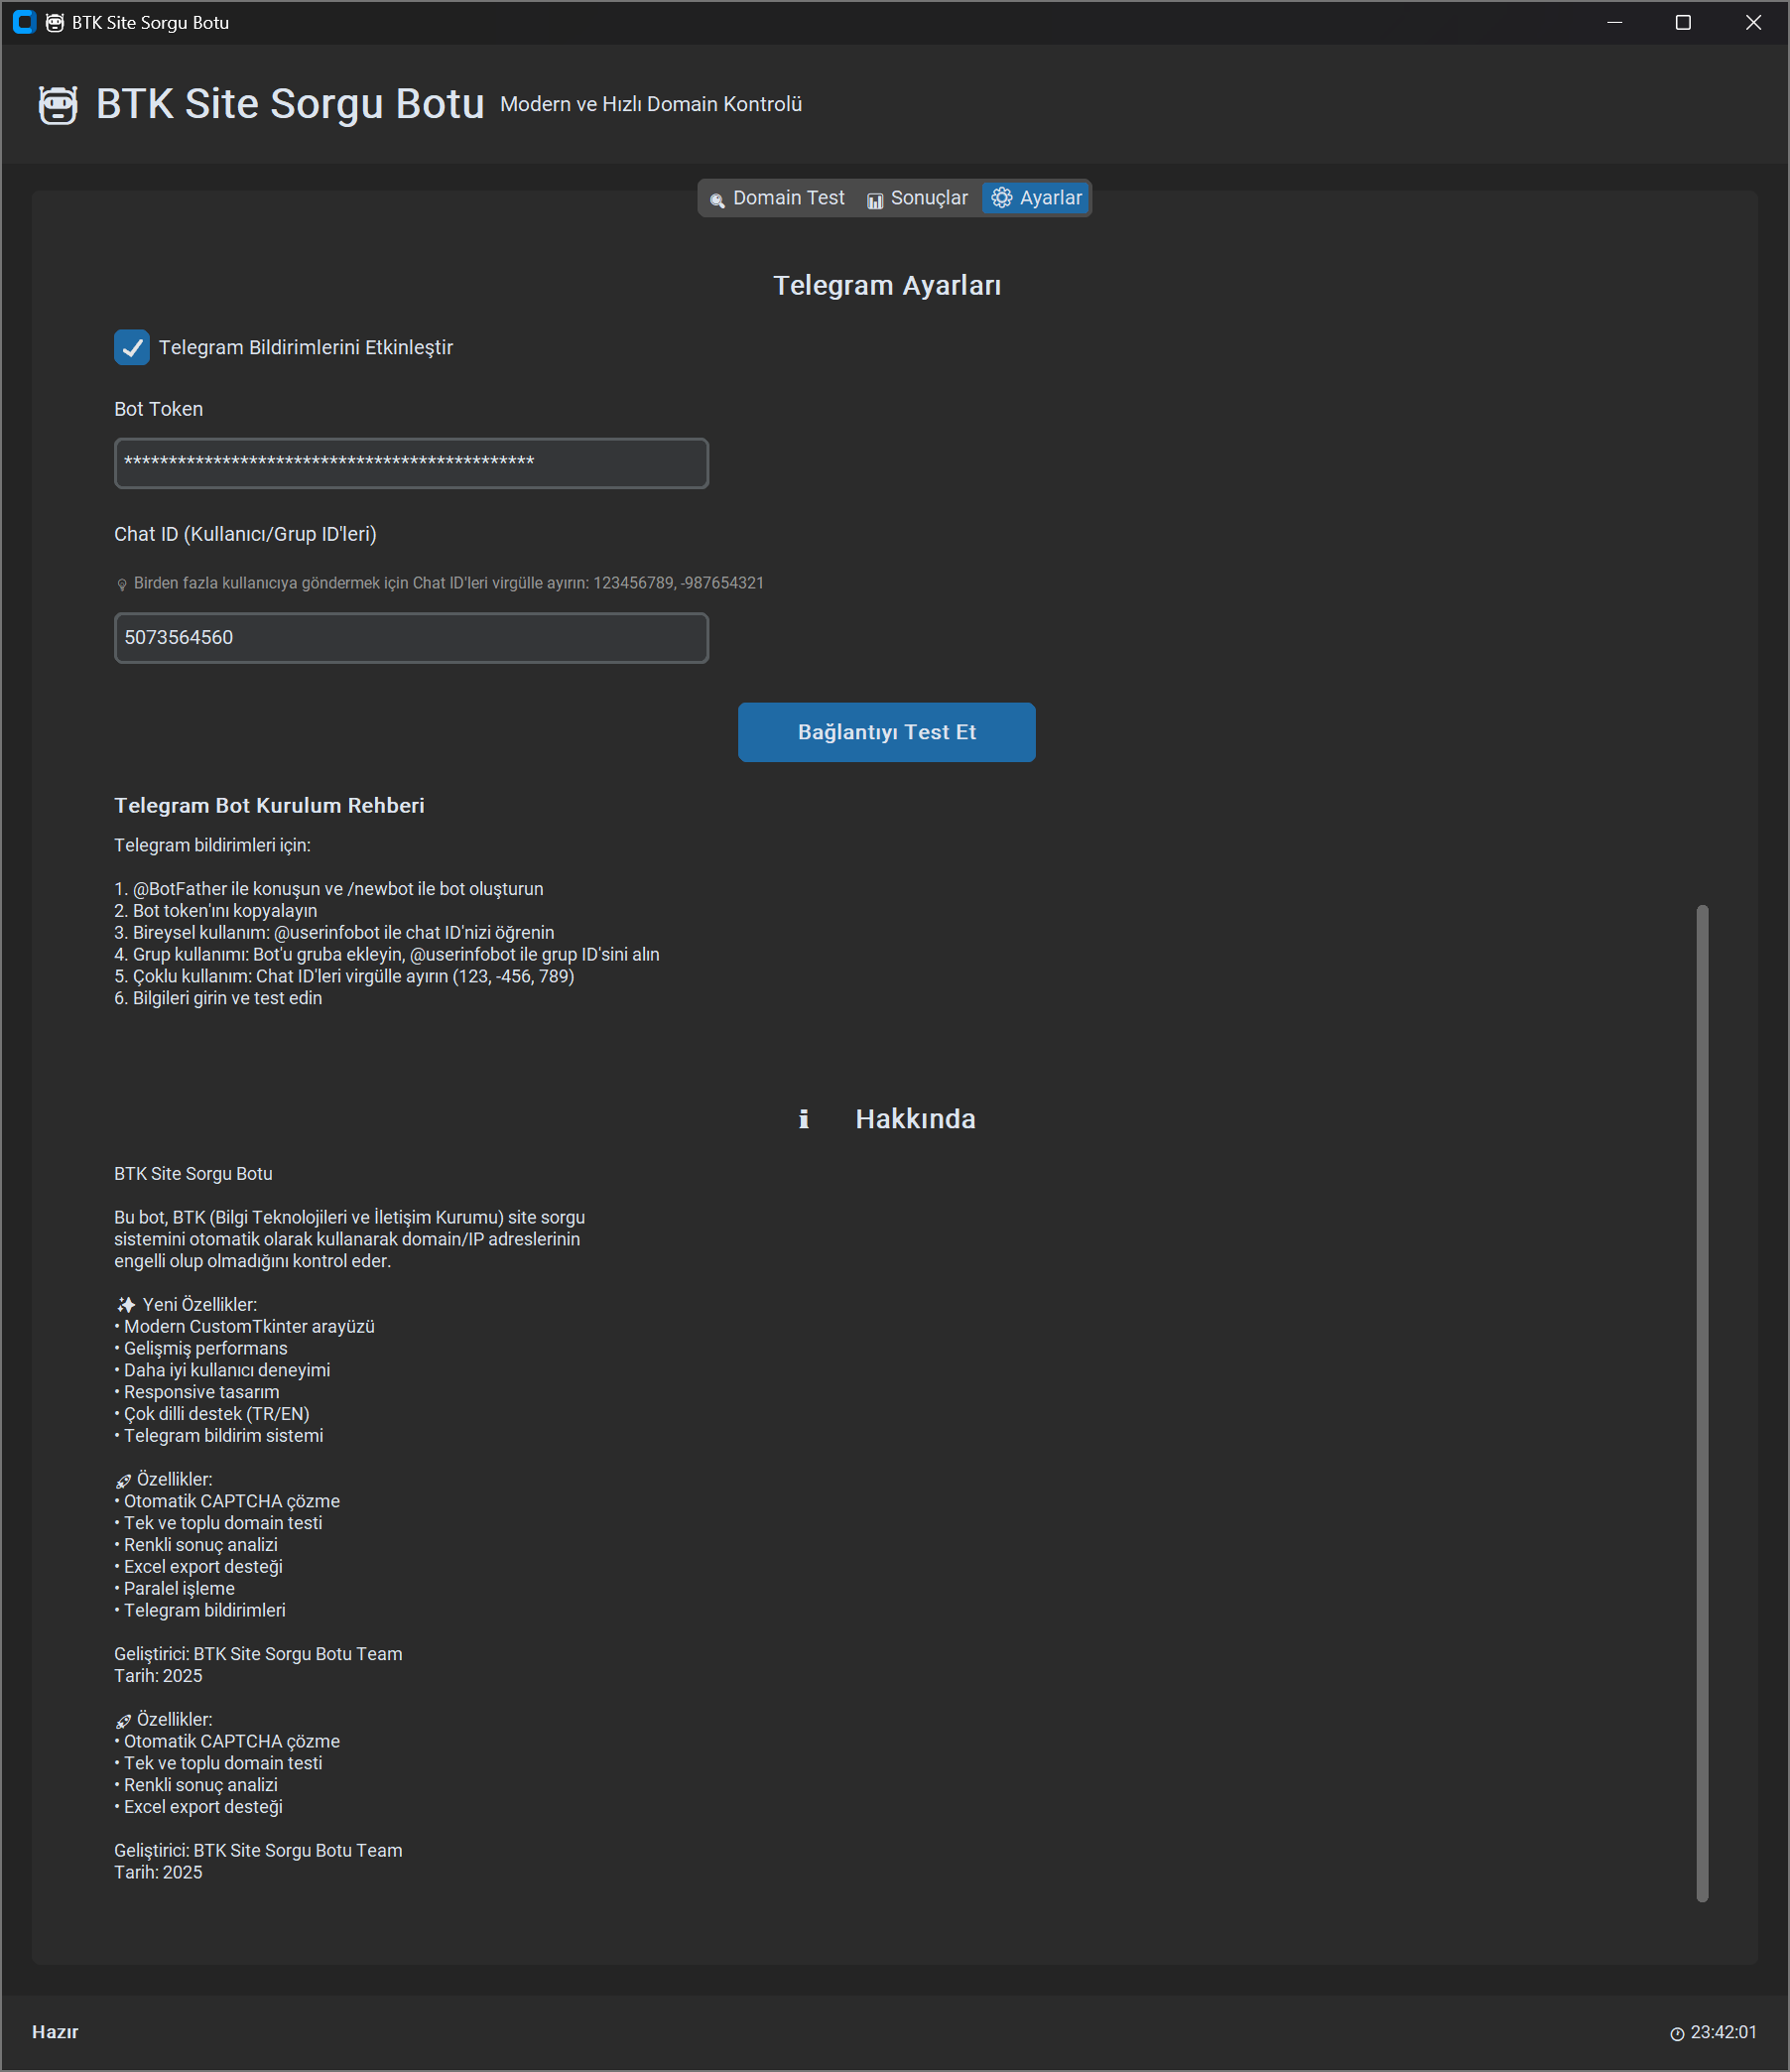Focus the Bot Token input field

(x=411, y=463)
